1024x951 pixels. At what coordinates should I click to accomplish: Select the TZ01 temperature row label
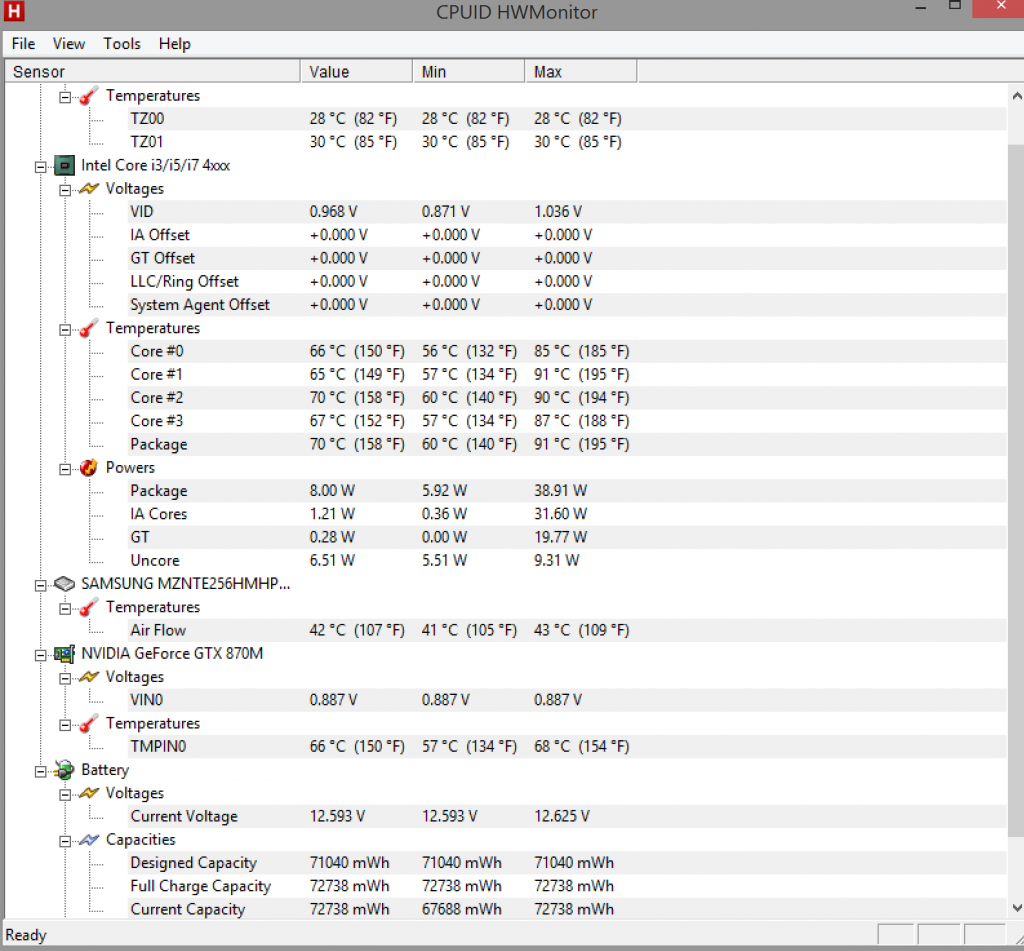[147, 142]
